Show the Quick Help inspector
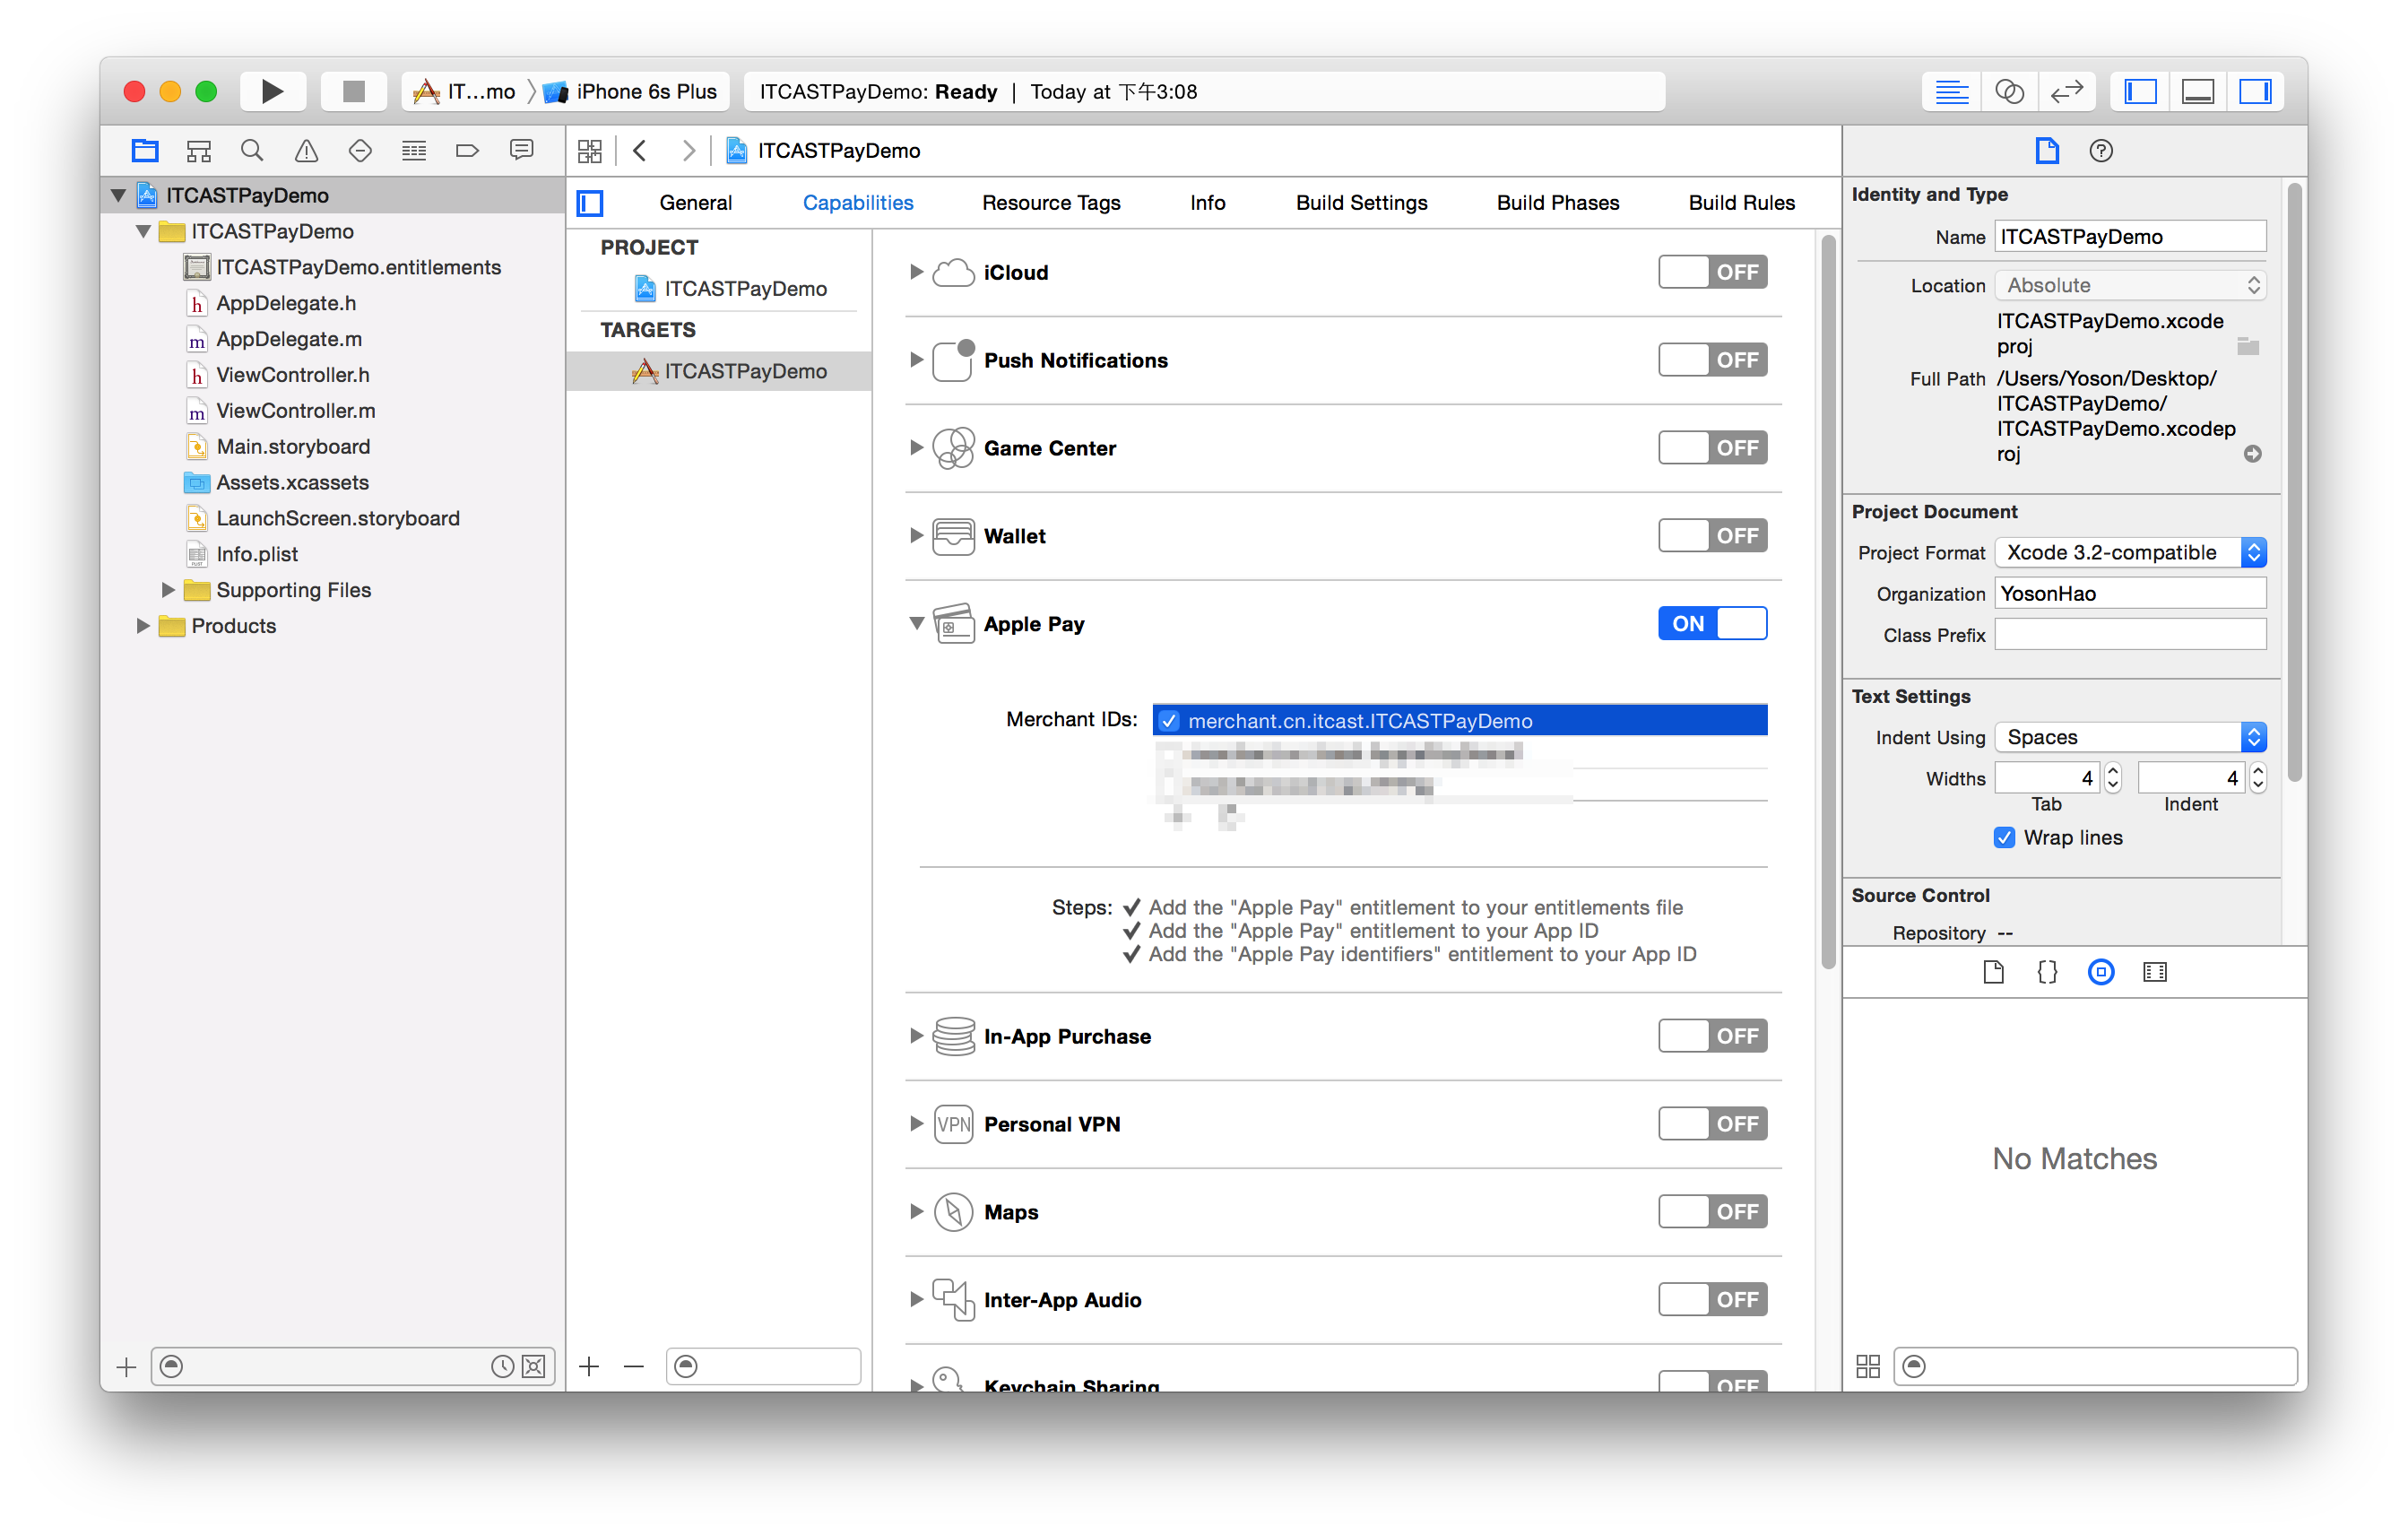This screenshot has width=2408, height=1535. (2101, 151)
